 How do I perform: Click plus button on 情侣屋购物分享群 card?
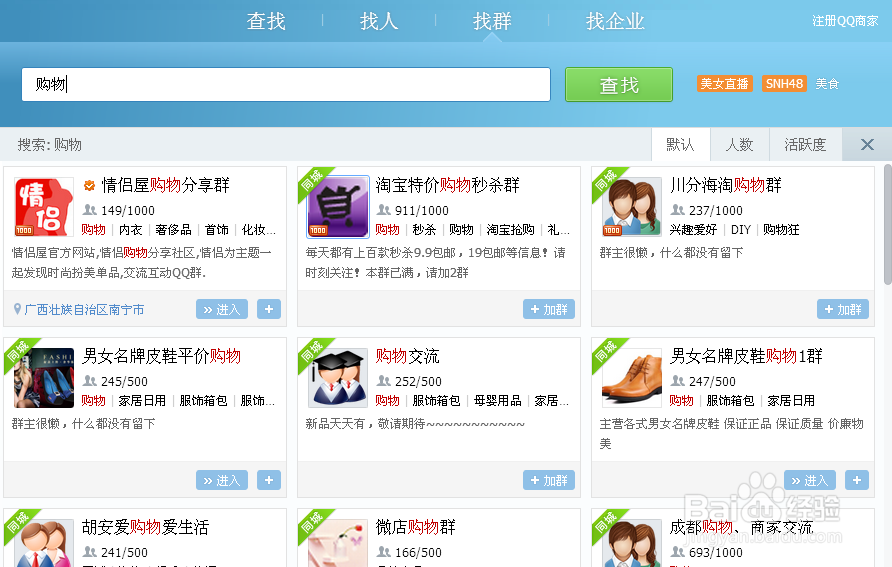(269, 309)
